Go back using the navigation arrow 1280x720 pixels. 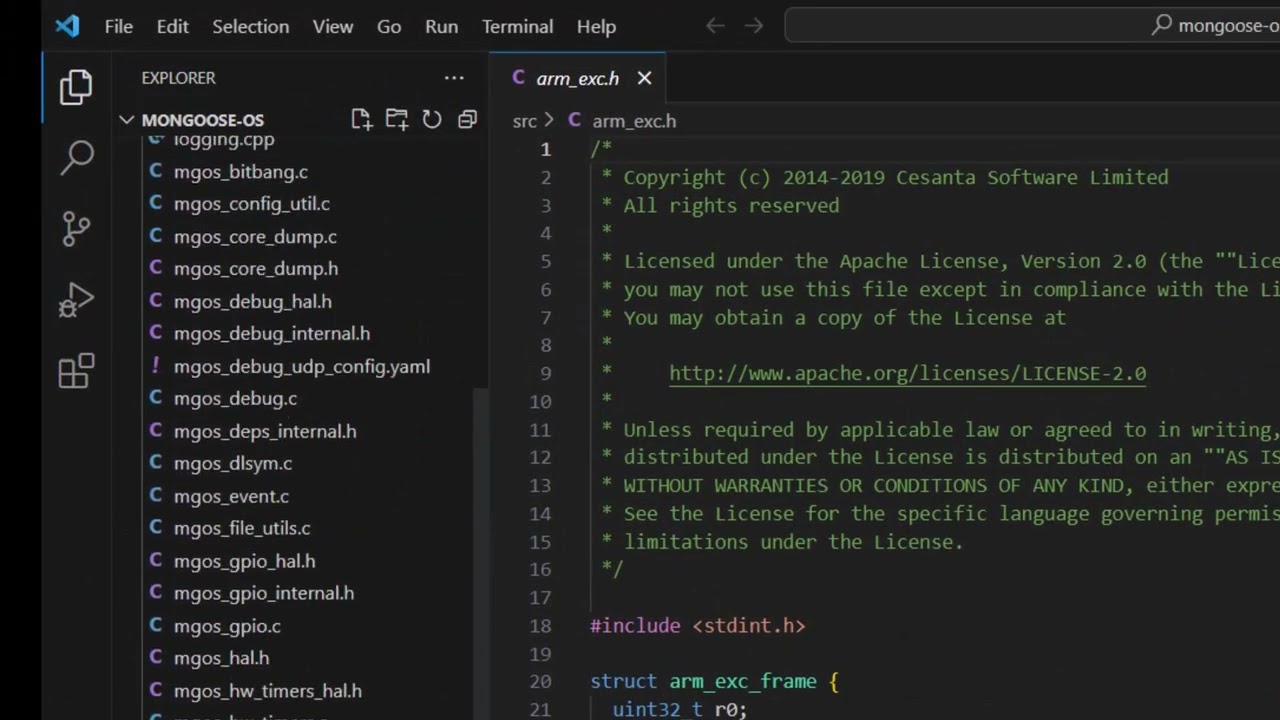tap(715, 26)
